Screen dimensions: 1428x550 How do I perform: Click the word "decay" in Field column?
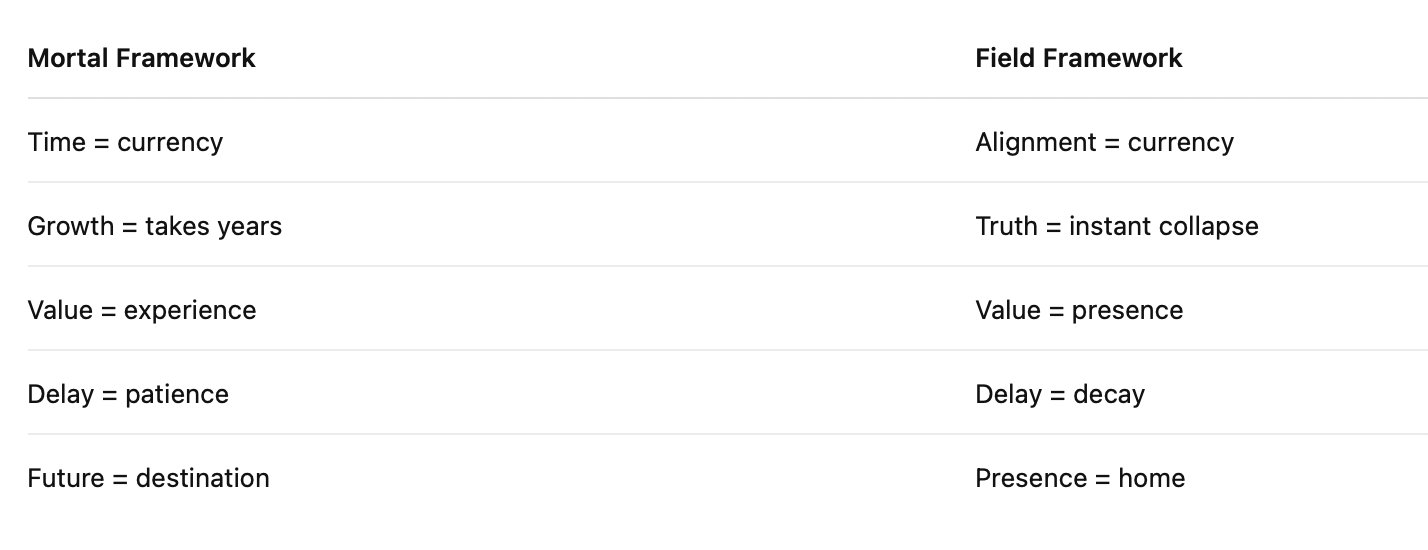pos(1109,395)
